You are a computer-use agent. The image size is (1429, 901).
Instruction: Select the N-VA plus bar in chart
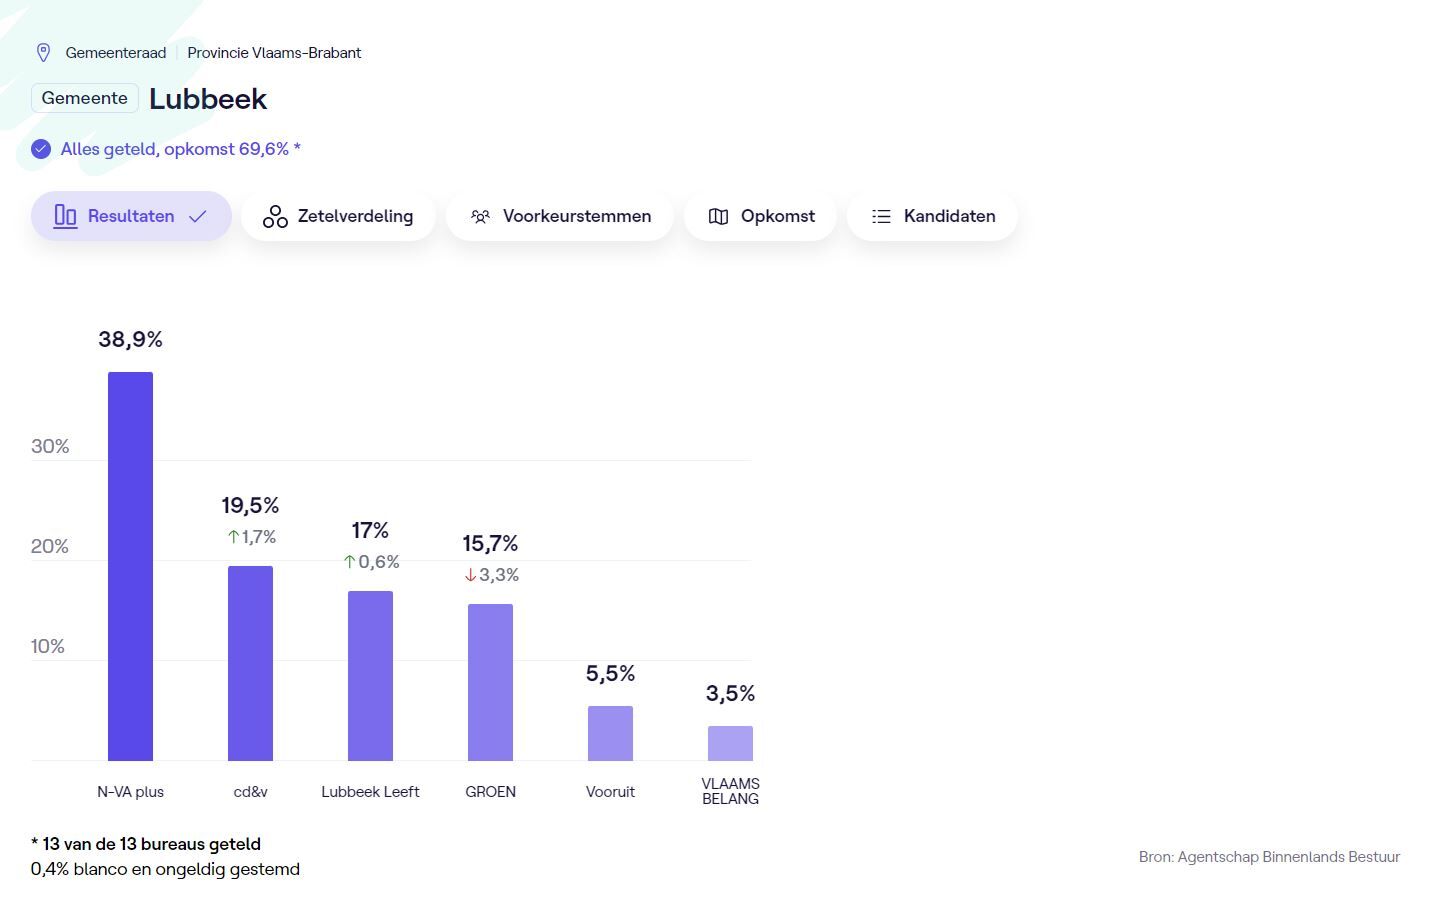(x=130, y=566)
